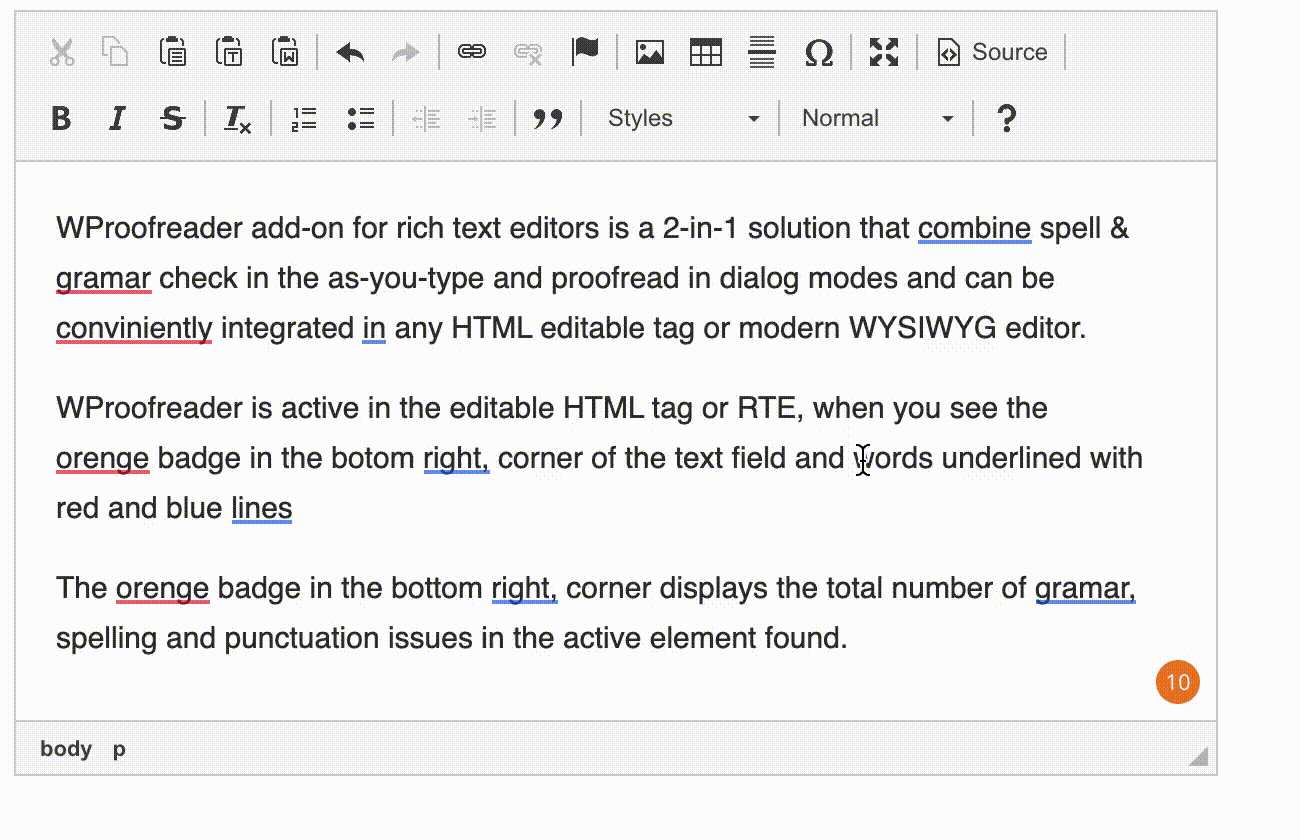Apply Block Quote formatting
The height and width of the screenshot is (840, 1300).
(x=547, y=118)
